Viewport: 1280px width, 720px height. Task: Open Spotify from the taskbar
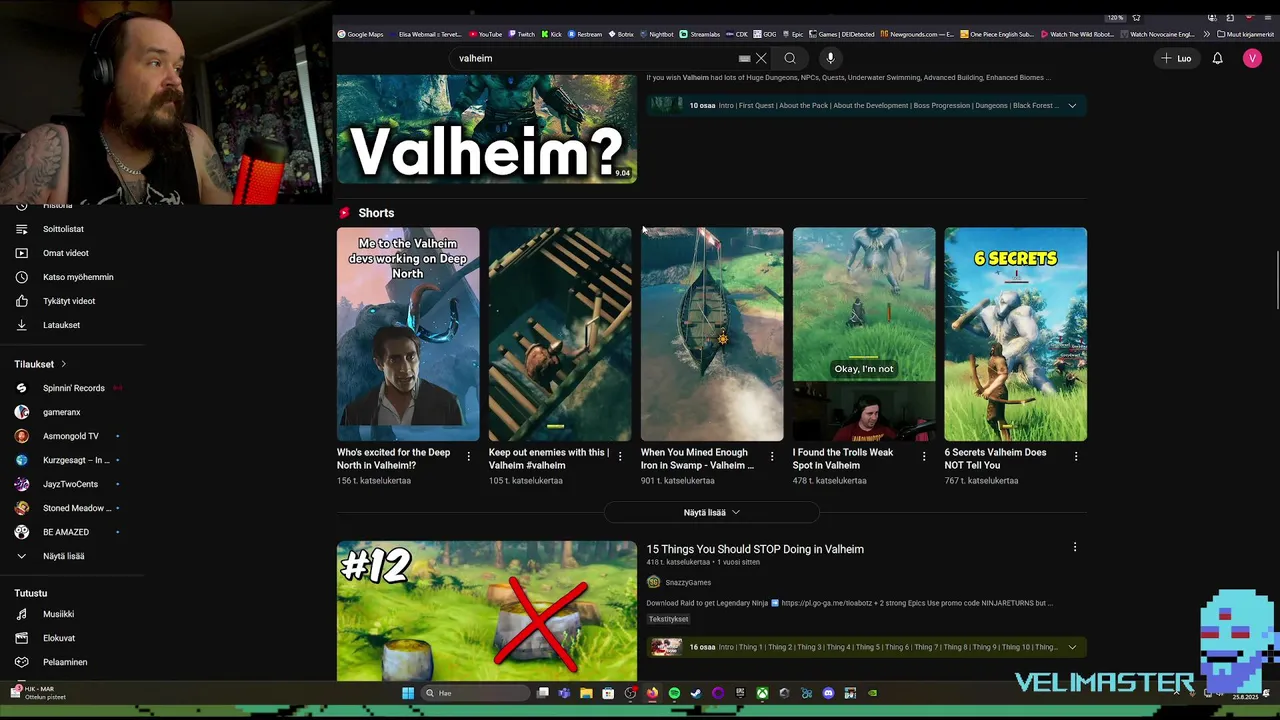[674, 693]
